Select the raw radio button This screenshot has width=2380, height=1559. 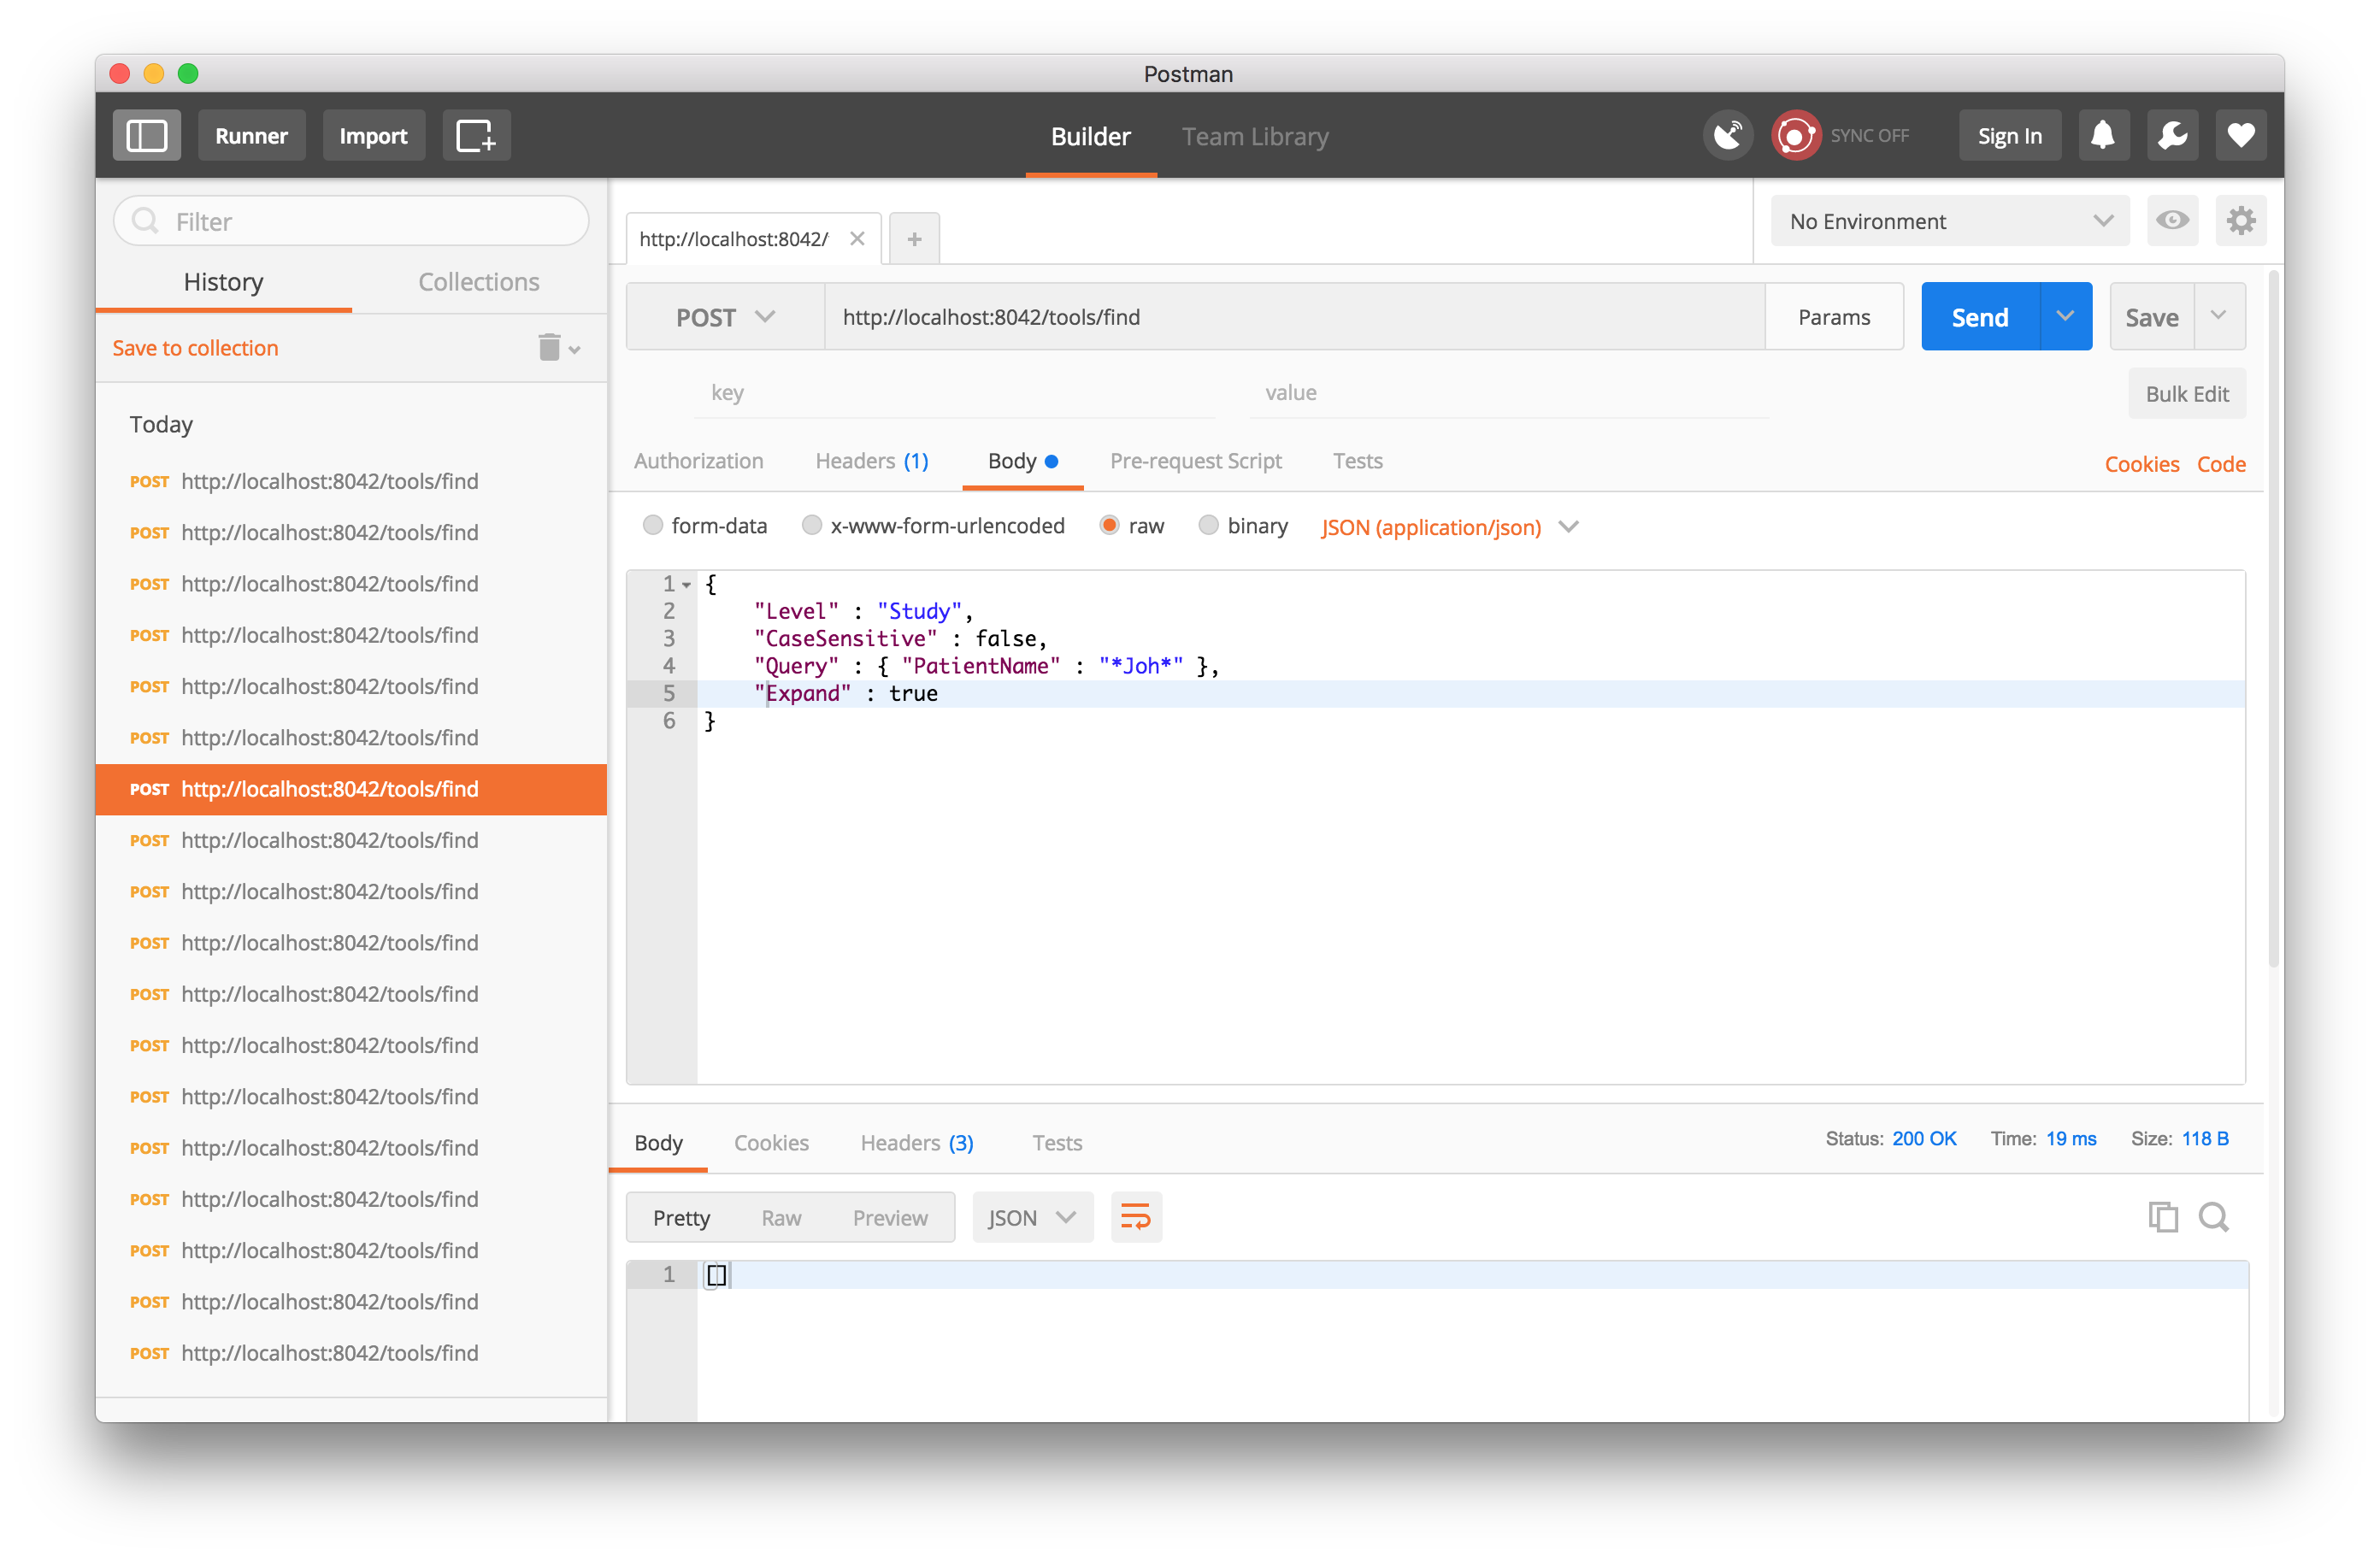tap(1109, 526)
